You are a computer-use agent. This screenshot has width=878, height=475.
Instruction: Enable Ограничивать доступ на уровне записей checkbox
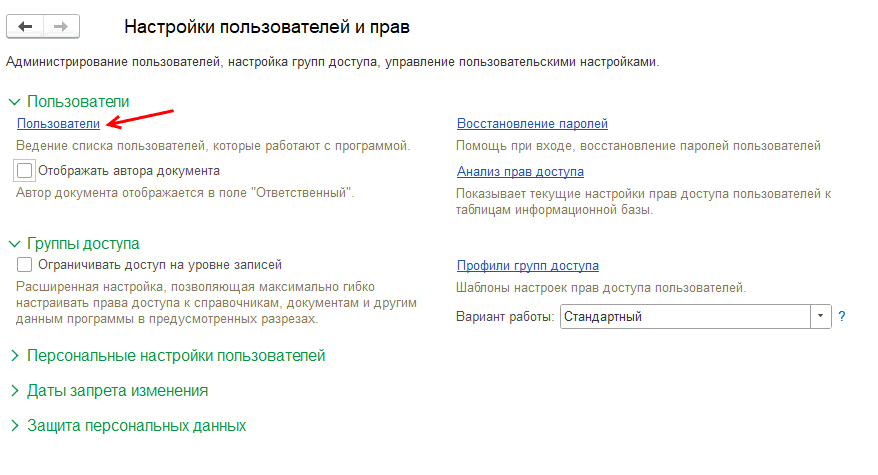[24, 264]
